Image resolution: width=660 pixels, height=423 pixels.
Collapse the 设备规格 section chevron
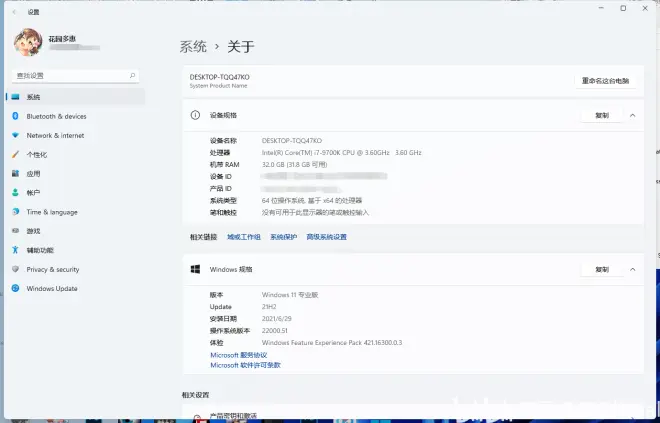click(x=633, y=115)
